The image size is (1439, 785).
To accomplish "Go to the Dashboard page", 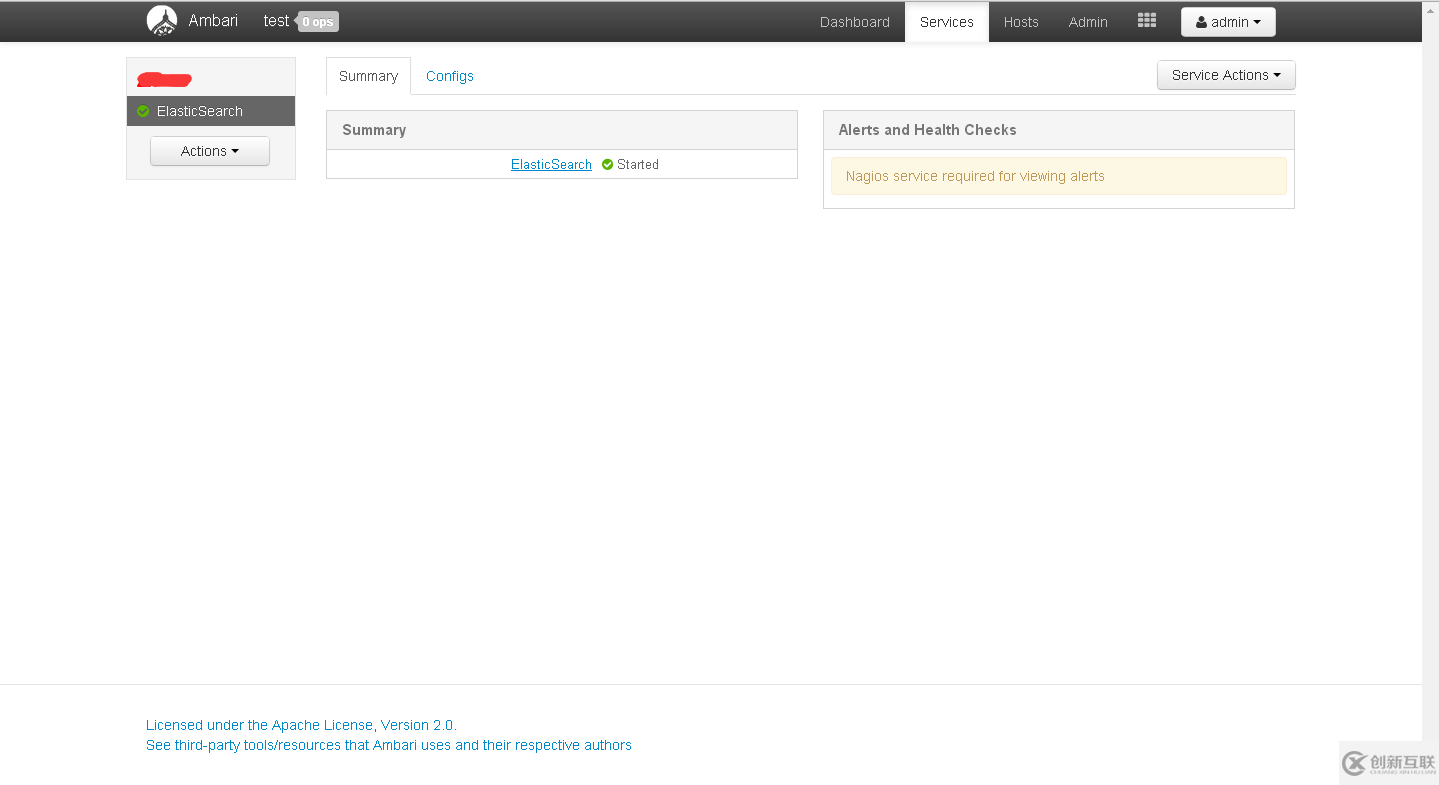I will (x=854, y=22).
